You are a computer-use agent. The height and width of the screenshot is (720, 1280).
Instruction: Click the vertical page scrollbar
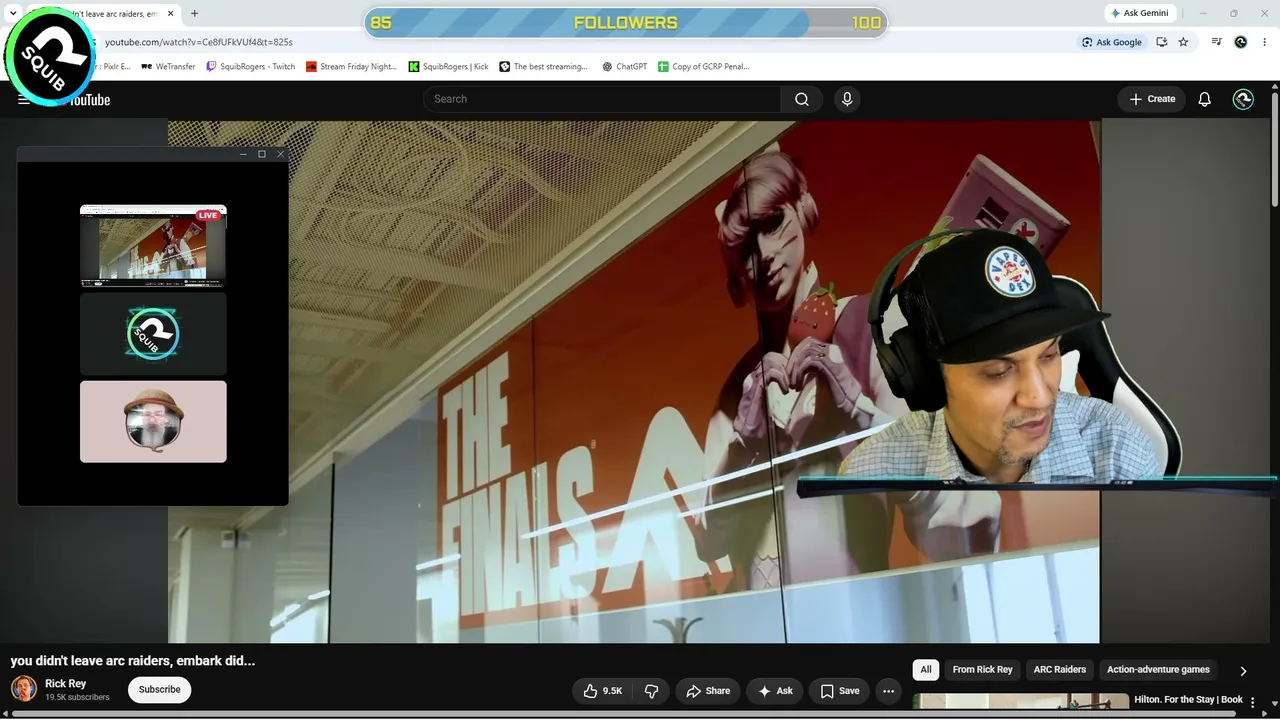1275,150
